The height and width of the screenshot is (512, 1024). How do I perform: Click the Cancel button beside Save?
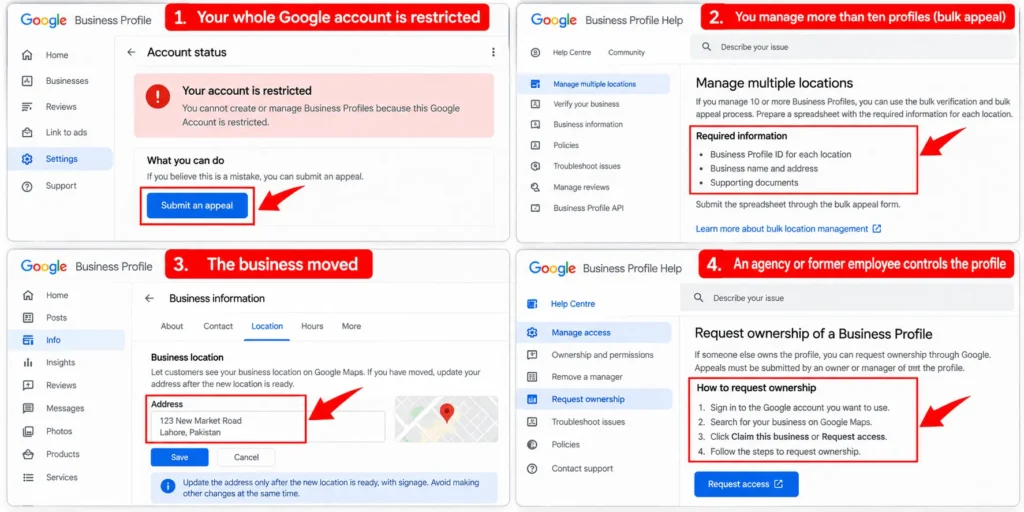[x=246, y=457]
